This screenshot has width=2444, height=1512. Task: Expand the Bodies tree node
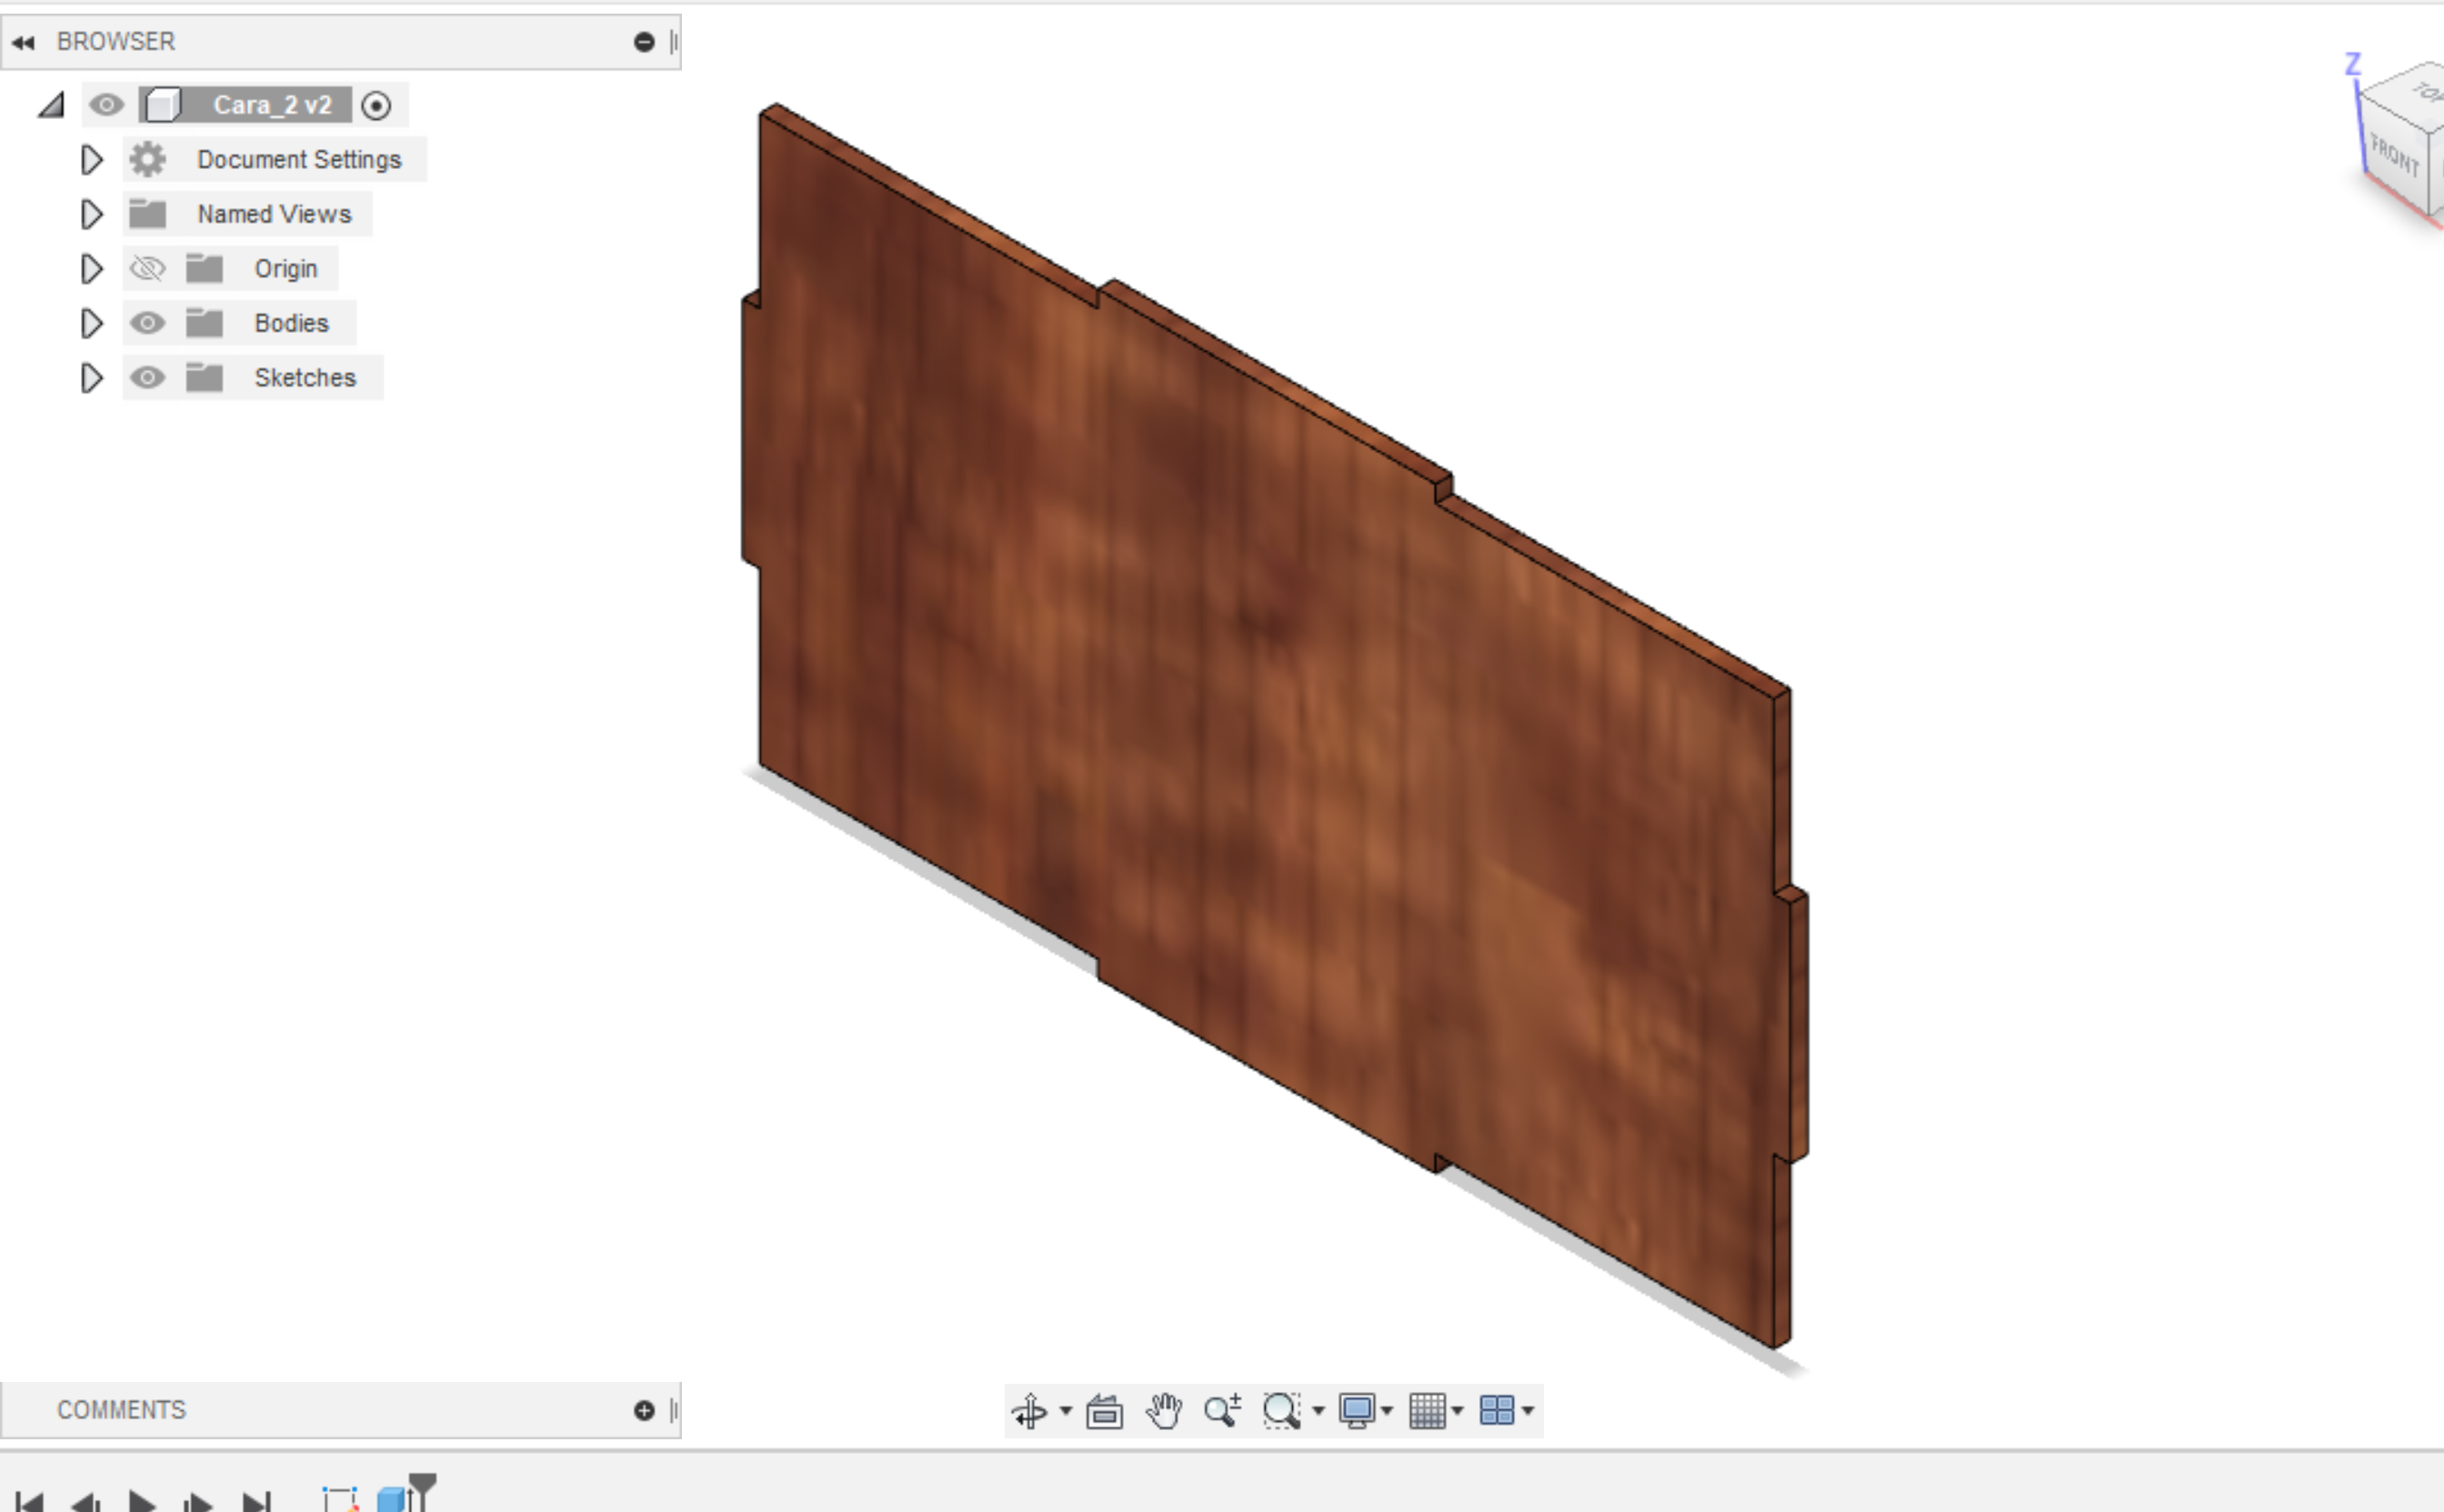pos(91,323)
